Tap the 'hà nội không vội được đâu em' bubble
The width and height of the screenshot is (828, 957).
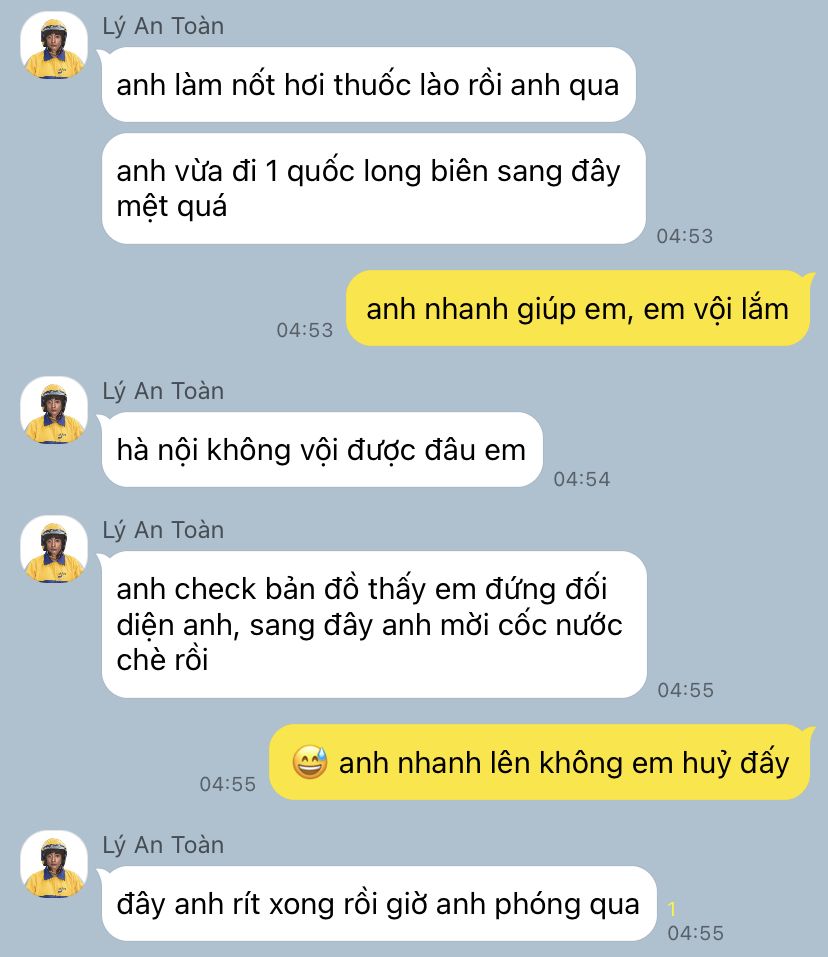click(x=322, y=450)
